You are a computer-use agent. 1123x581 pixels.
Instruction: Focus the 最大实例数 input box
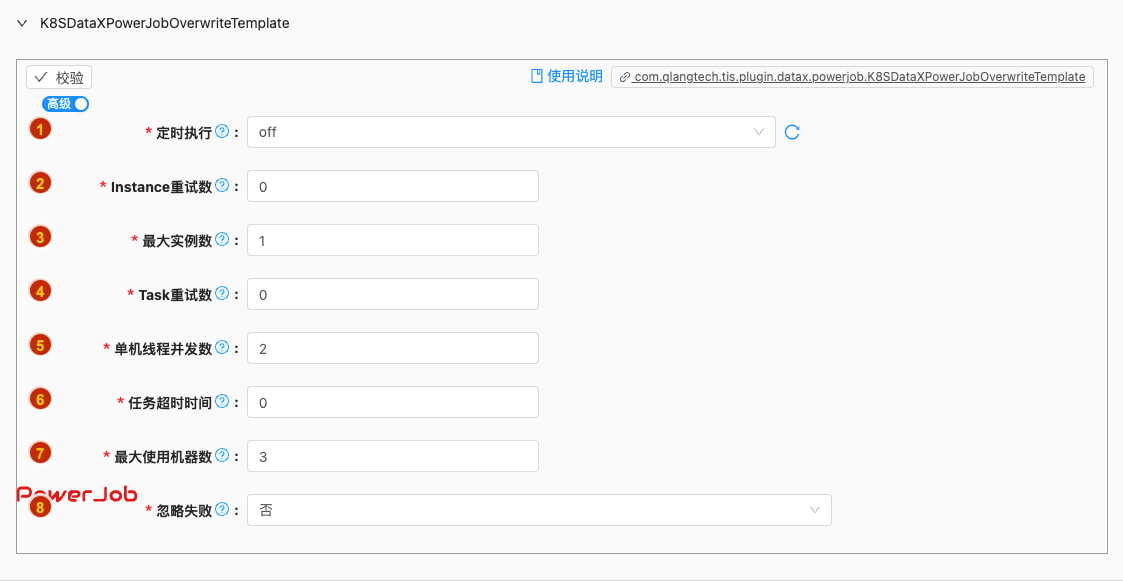click(x=392, y=240)
